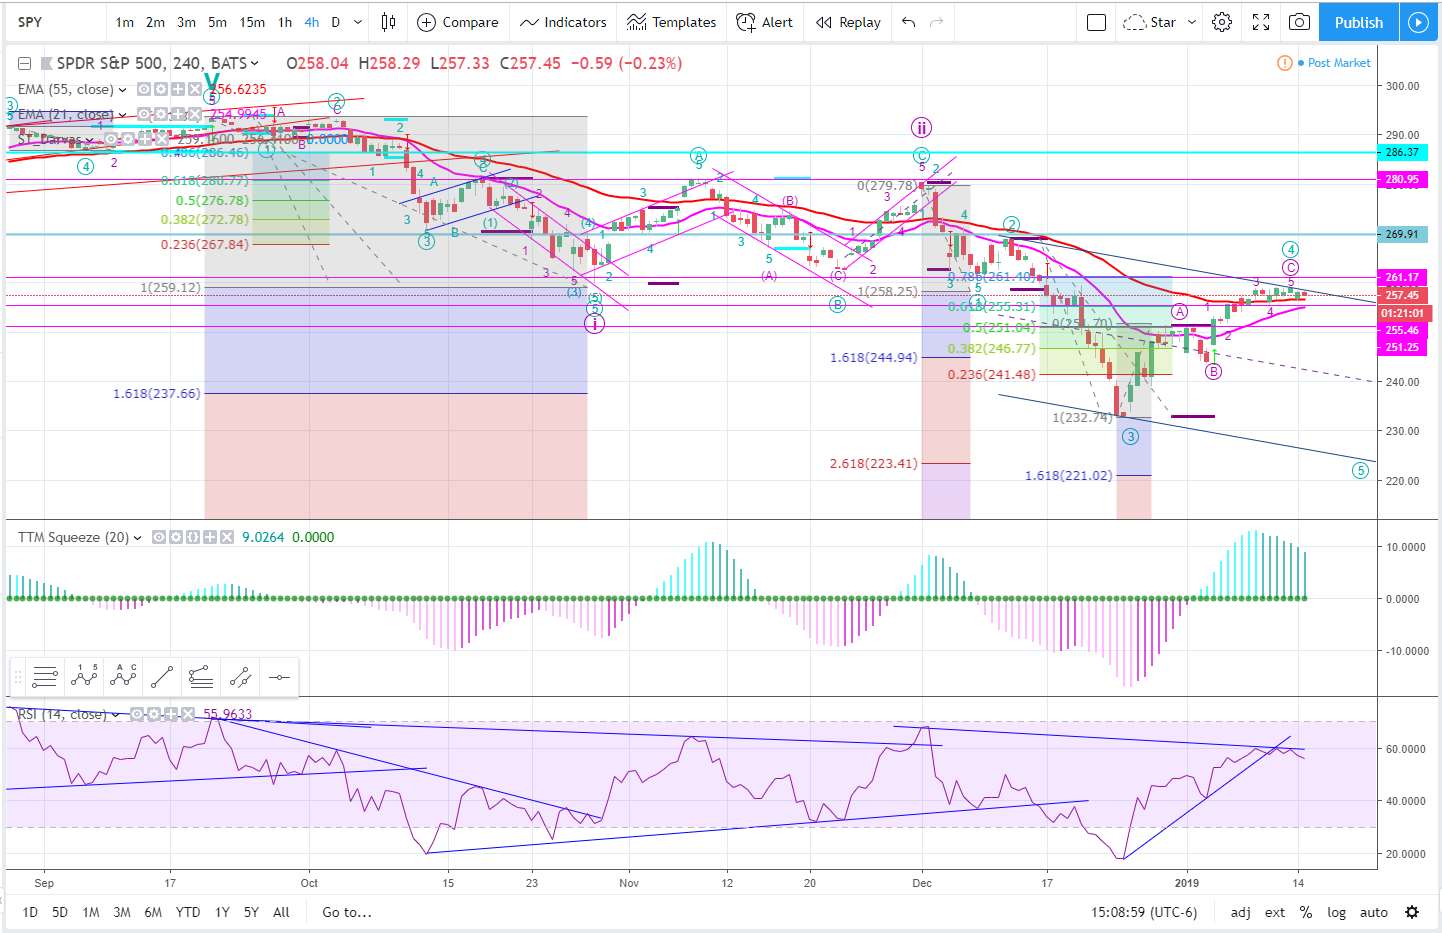1442x933 pixels.
Task: Toggle the log scale
Action: 1336,912
